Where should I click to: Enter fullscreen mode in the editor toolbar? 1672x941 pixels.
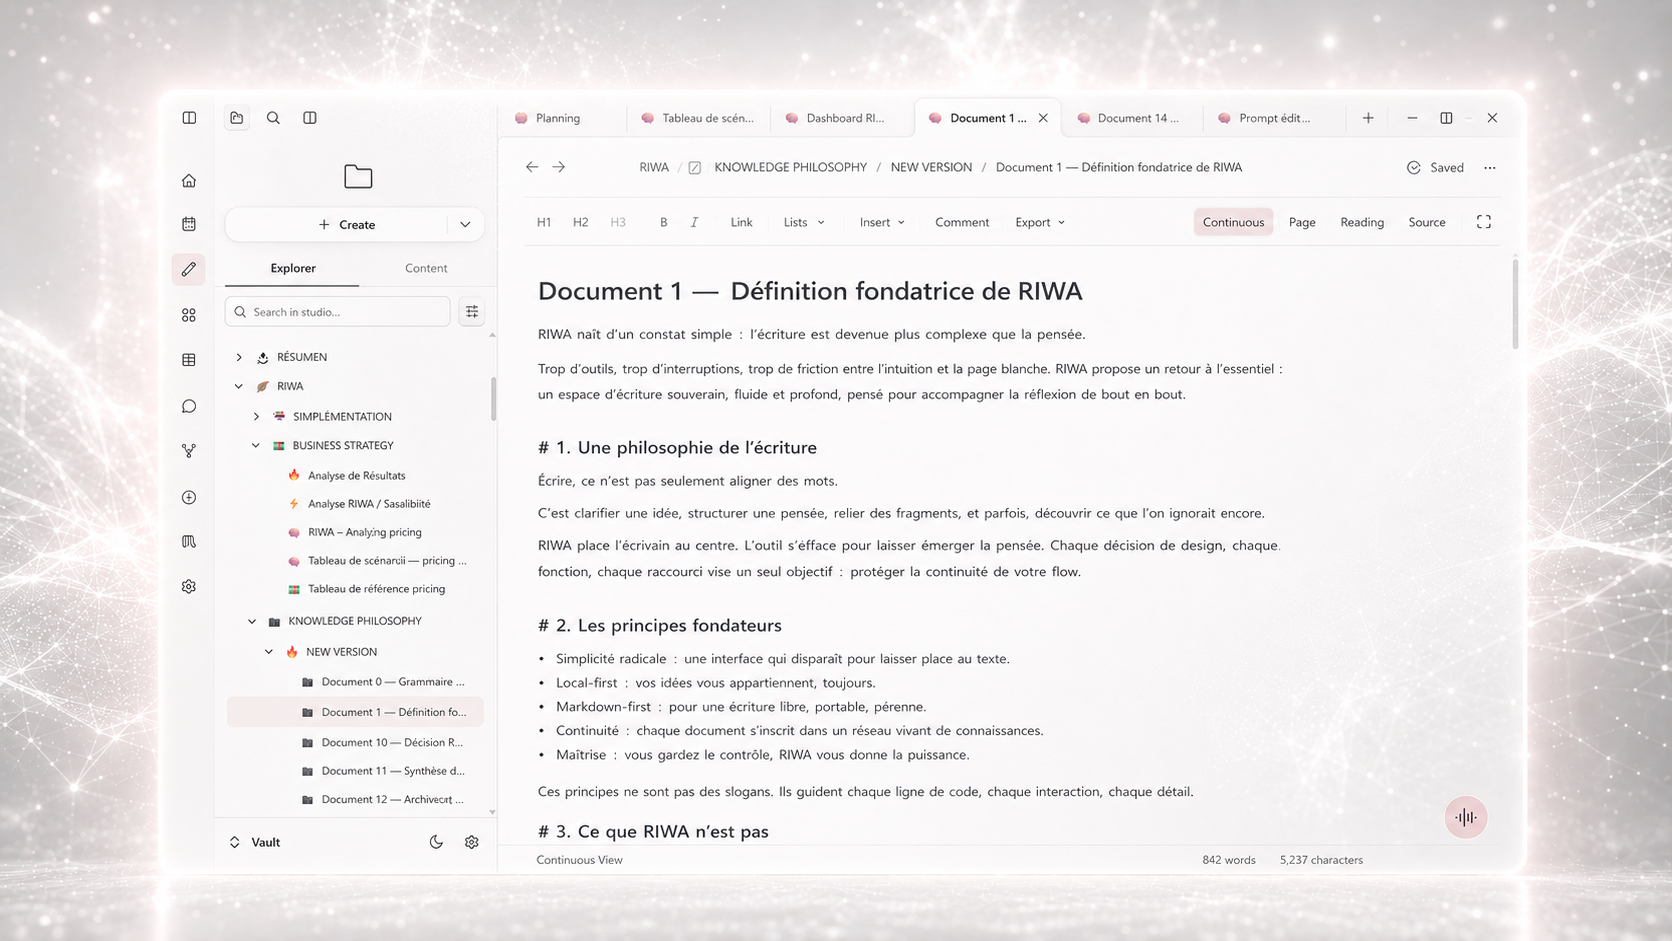click(1484, 222)
